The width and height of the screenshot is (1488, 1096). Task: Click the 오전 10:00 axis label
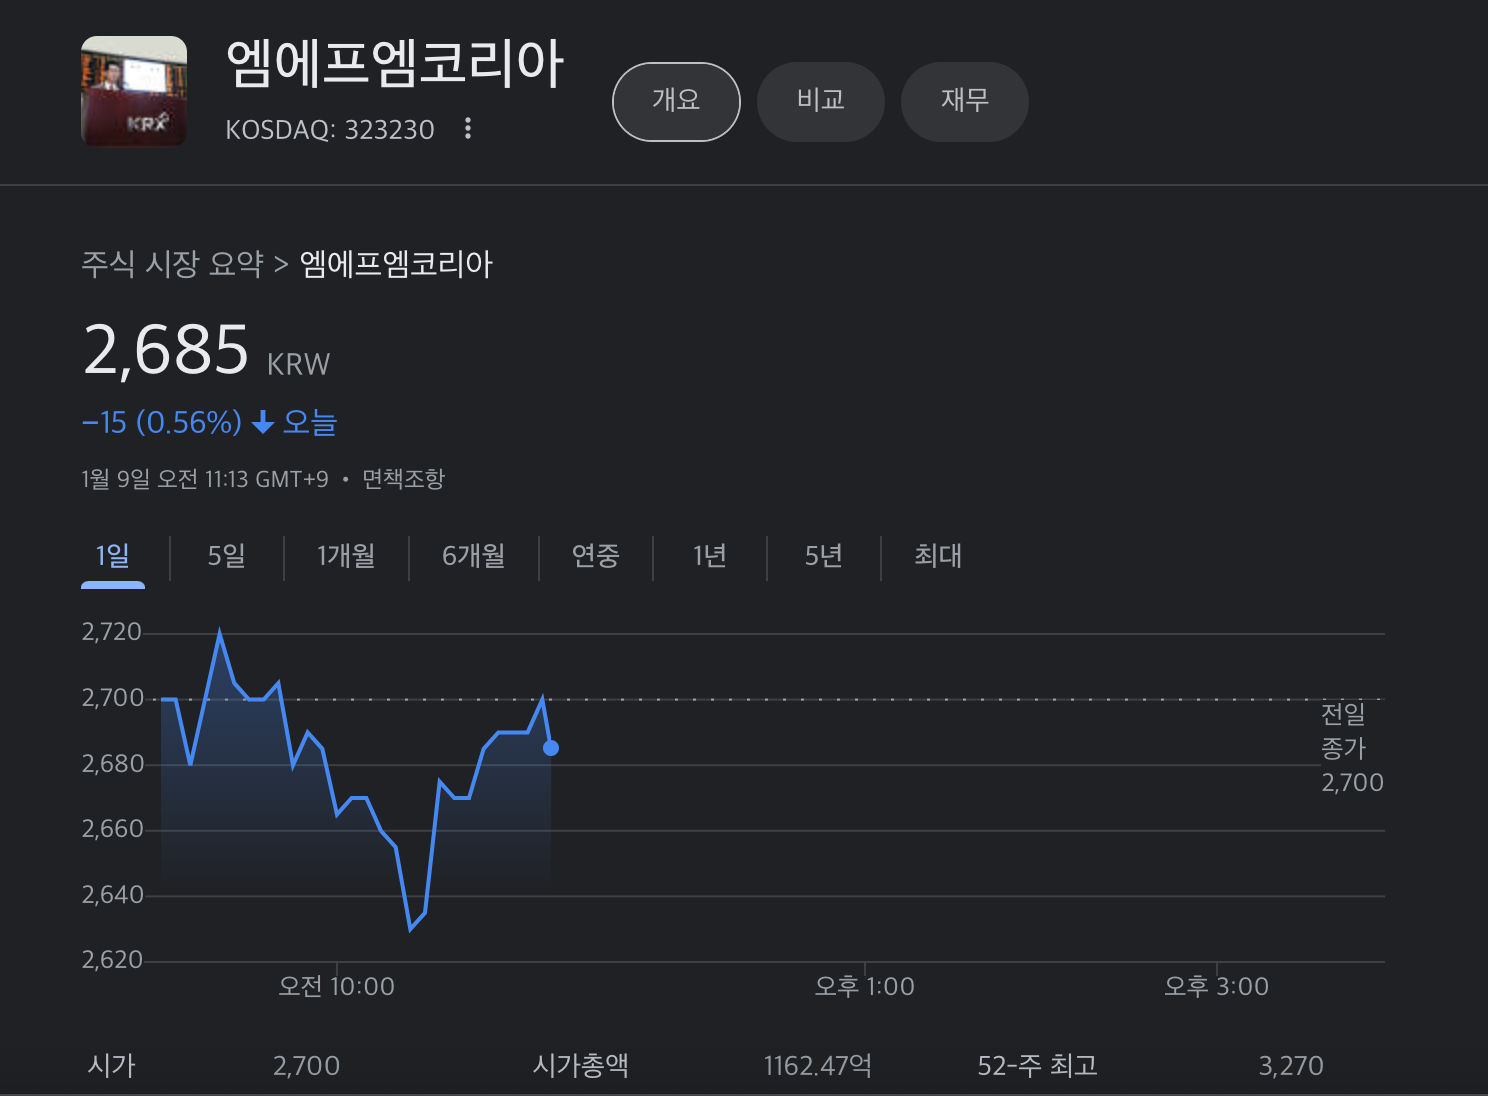tap(337, 987)
